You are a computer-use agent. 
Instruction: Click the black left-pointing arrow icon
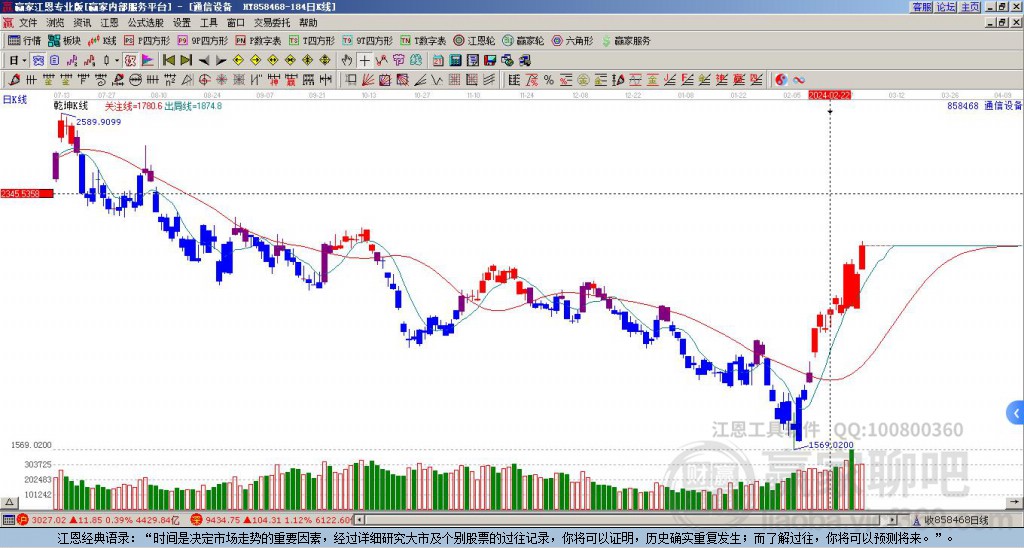(204, 60)
